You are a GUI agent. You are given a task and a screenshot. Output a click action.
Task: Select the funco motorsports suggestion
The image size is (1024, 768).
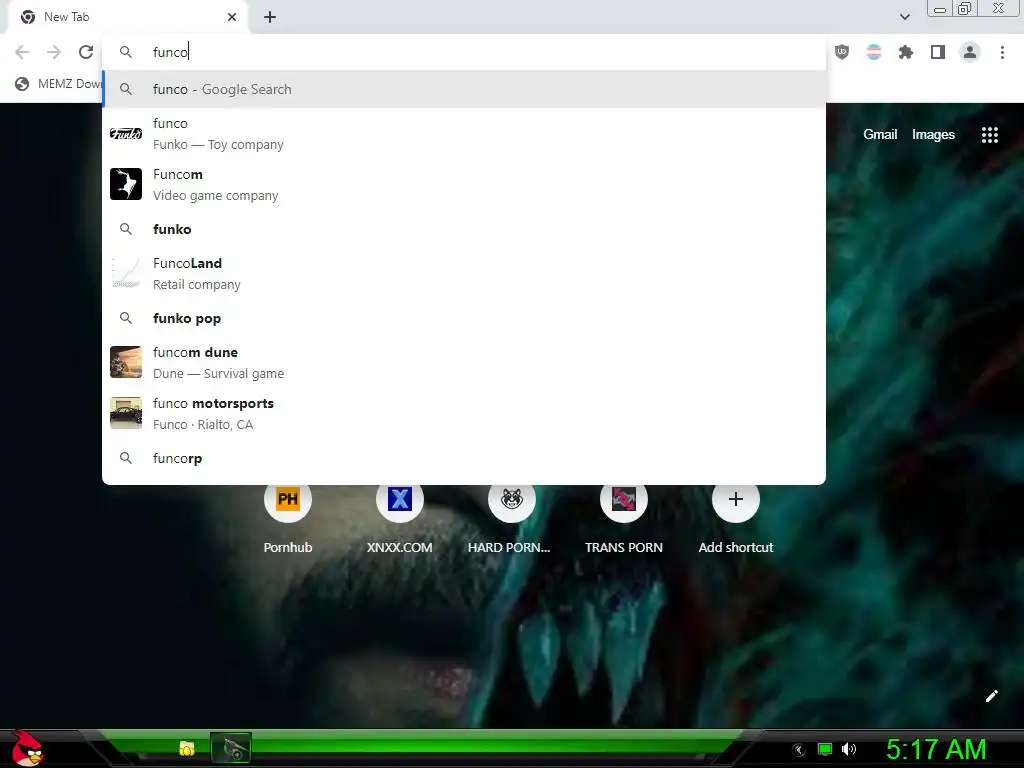pyautogui.click(x=464, y=413)
